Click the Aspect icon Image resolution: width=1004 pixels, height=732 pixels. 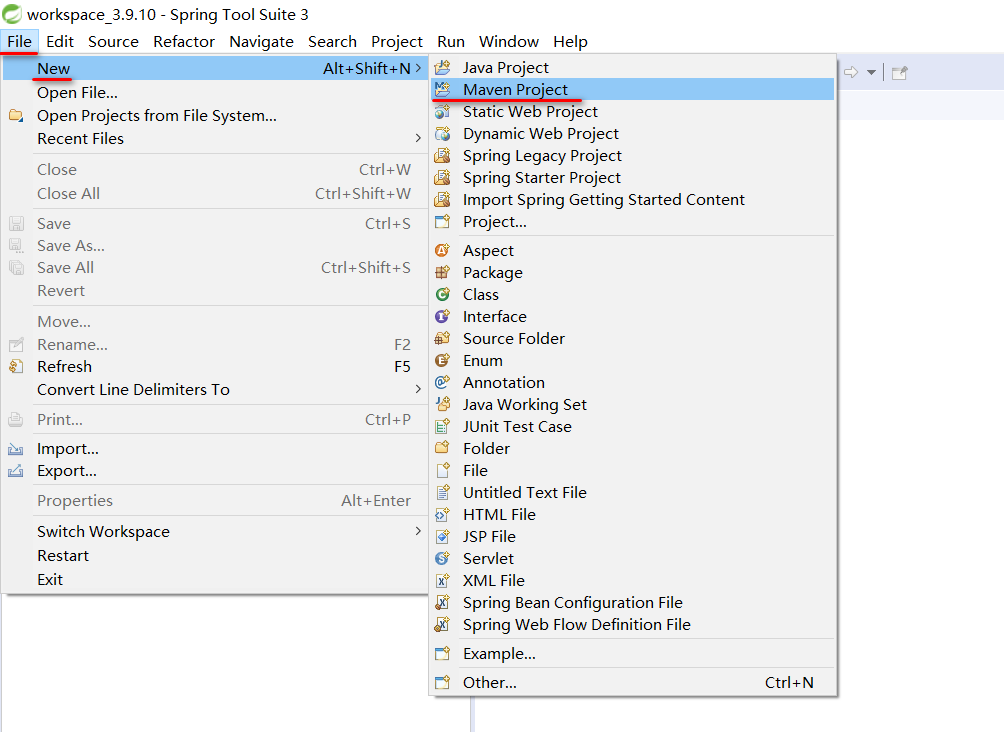[442, 250]
